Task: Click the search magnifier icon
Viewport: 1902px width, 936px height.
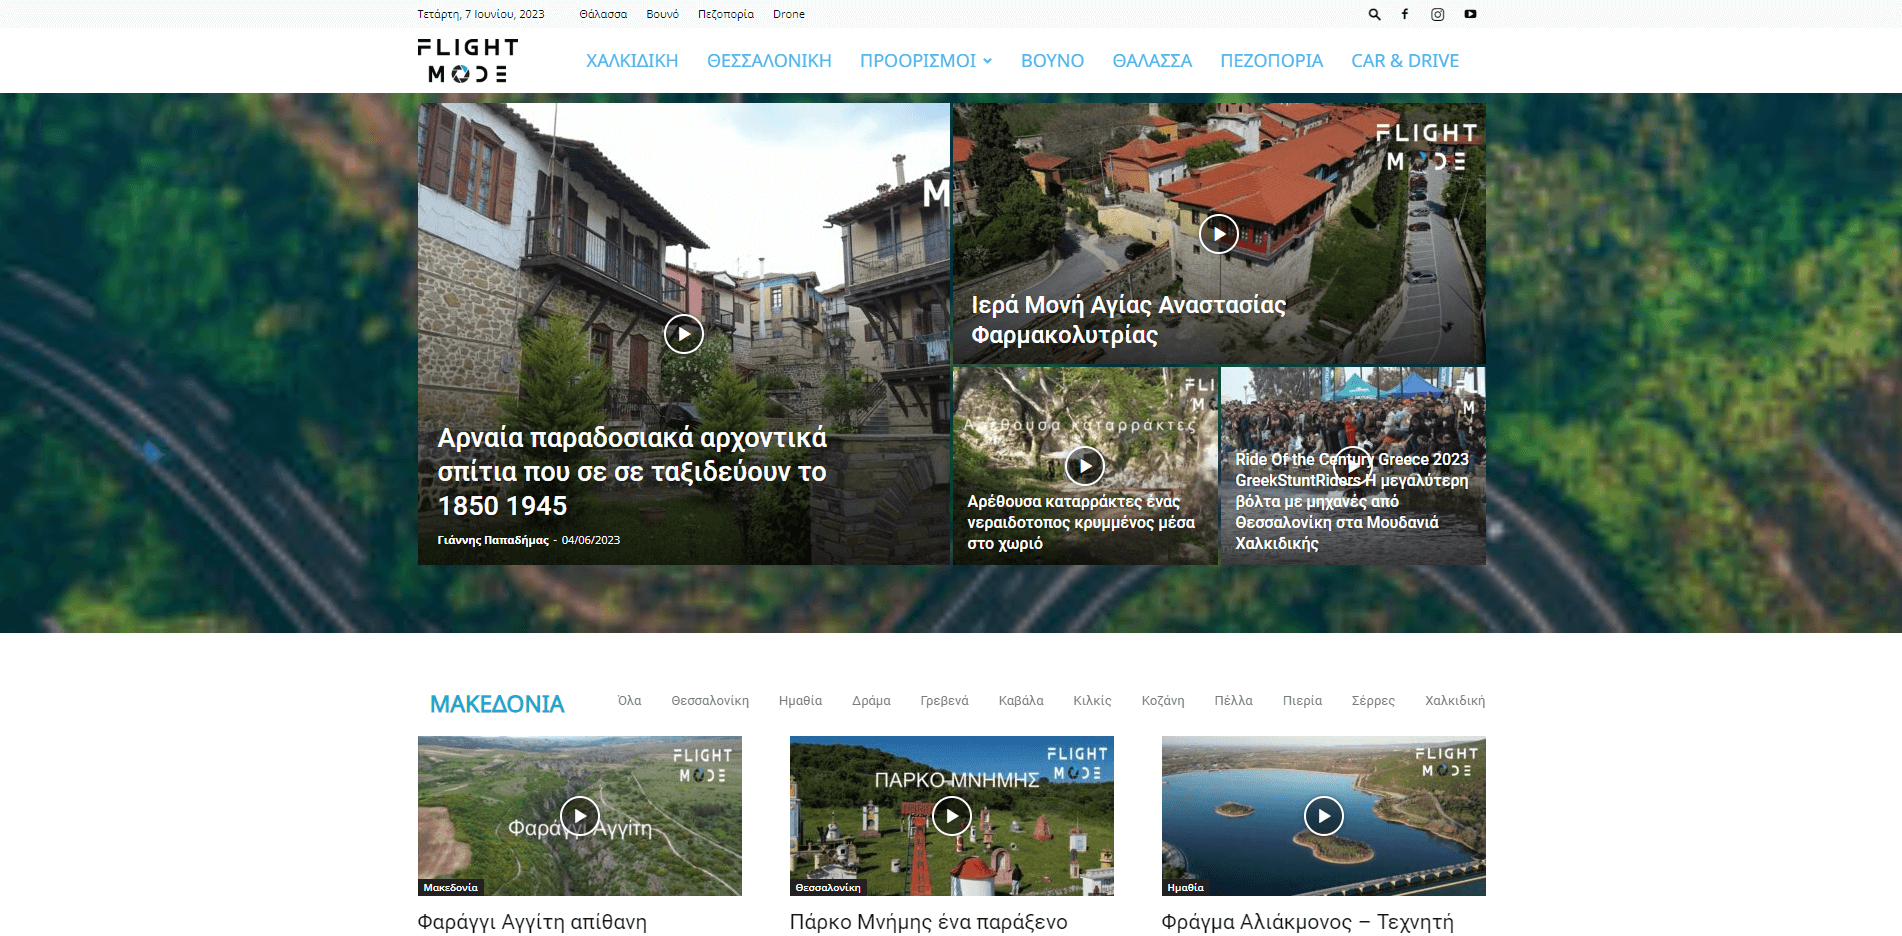Action: [x=1374, y=14]
